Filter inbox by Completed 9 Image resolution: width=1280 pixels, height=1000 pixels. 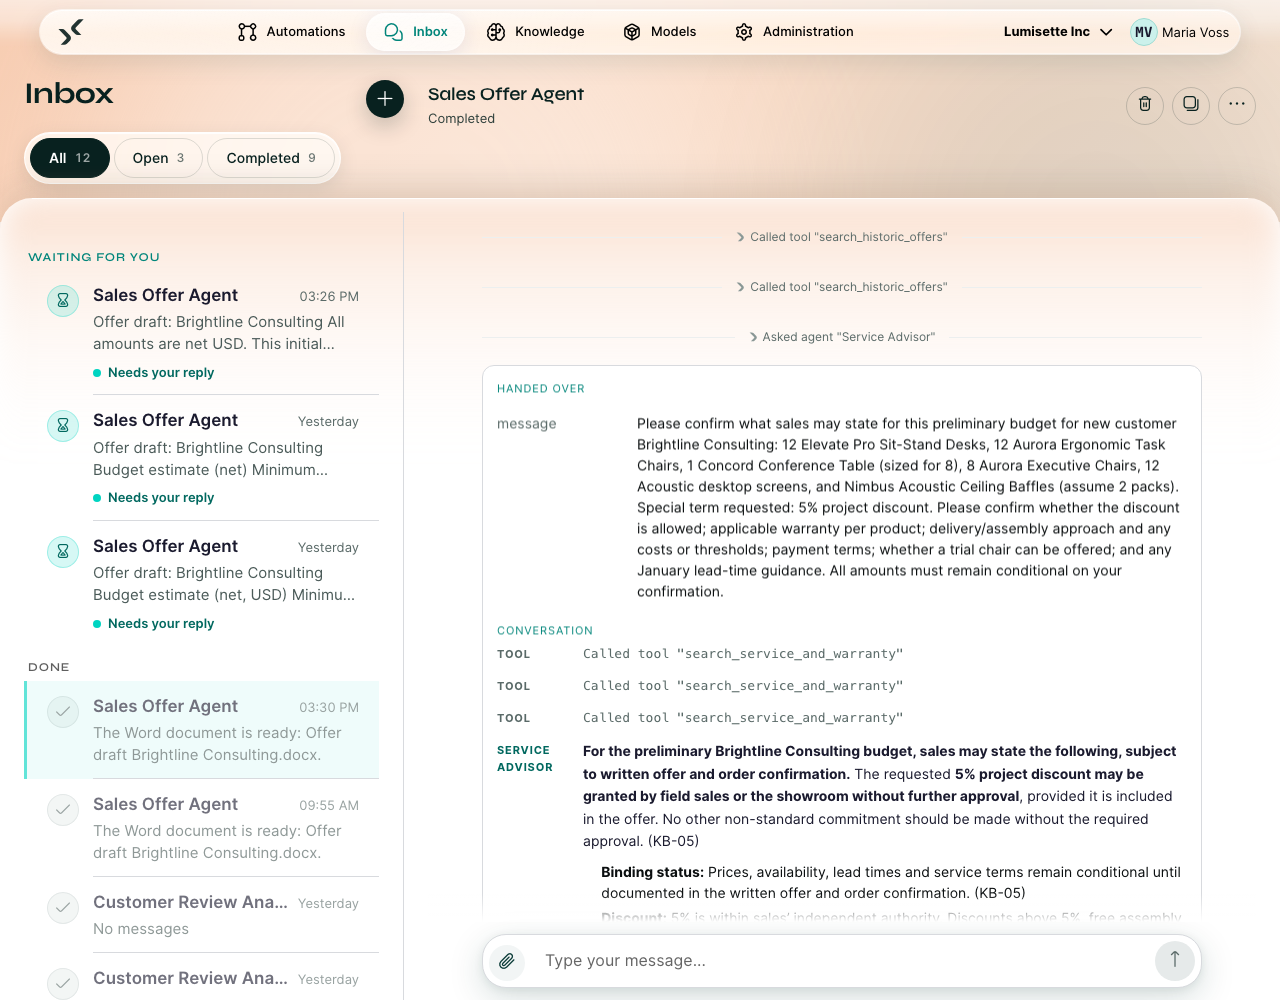tap(271, 158)
